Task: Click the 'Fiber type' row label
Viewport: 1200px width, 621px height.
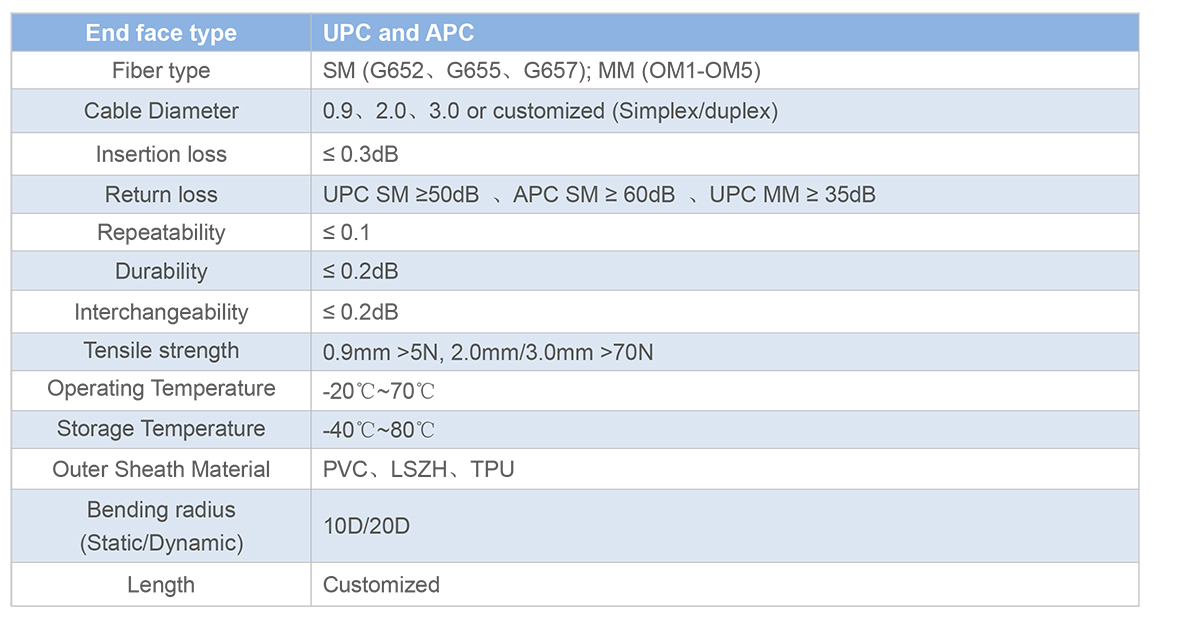Action: tap(161, 71)
